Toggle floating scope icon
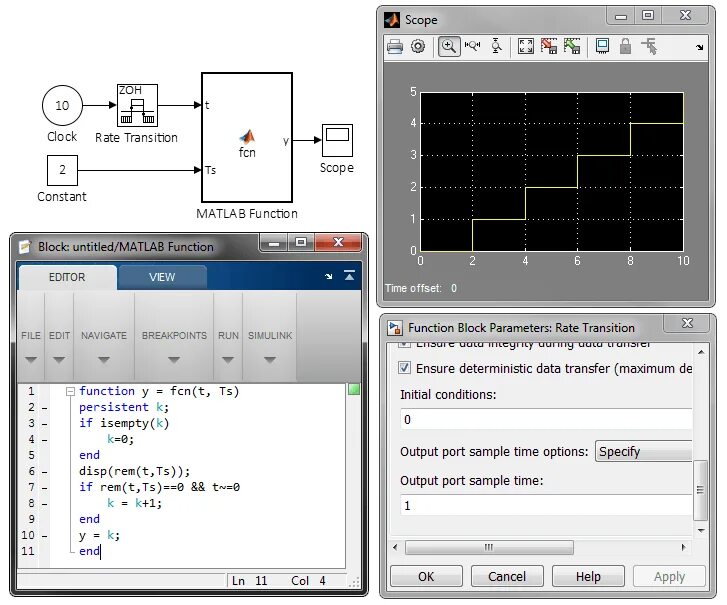This screenshot has height=605, width=727. pos(602,46)
